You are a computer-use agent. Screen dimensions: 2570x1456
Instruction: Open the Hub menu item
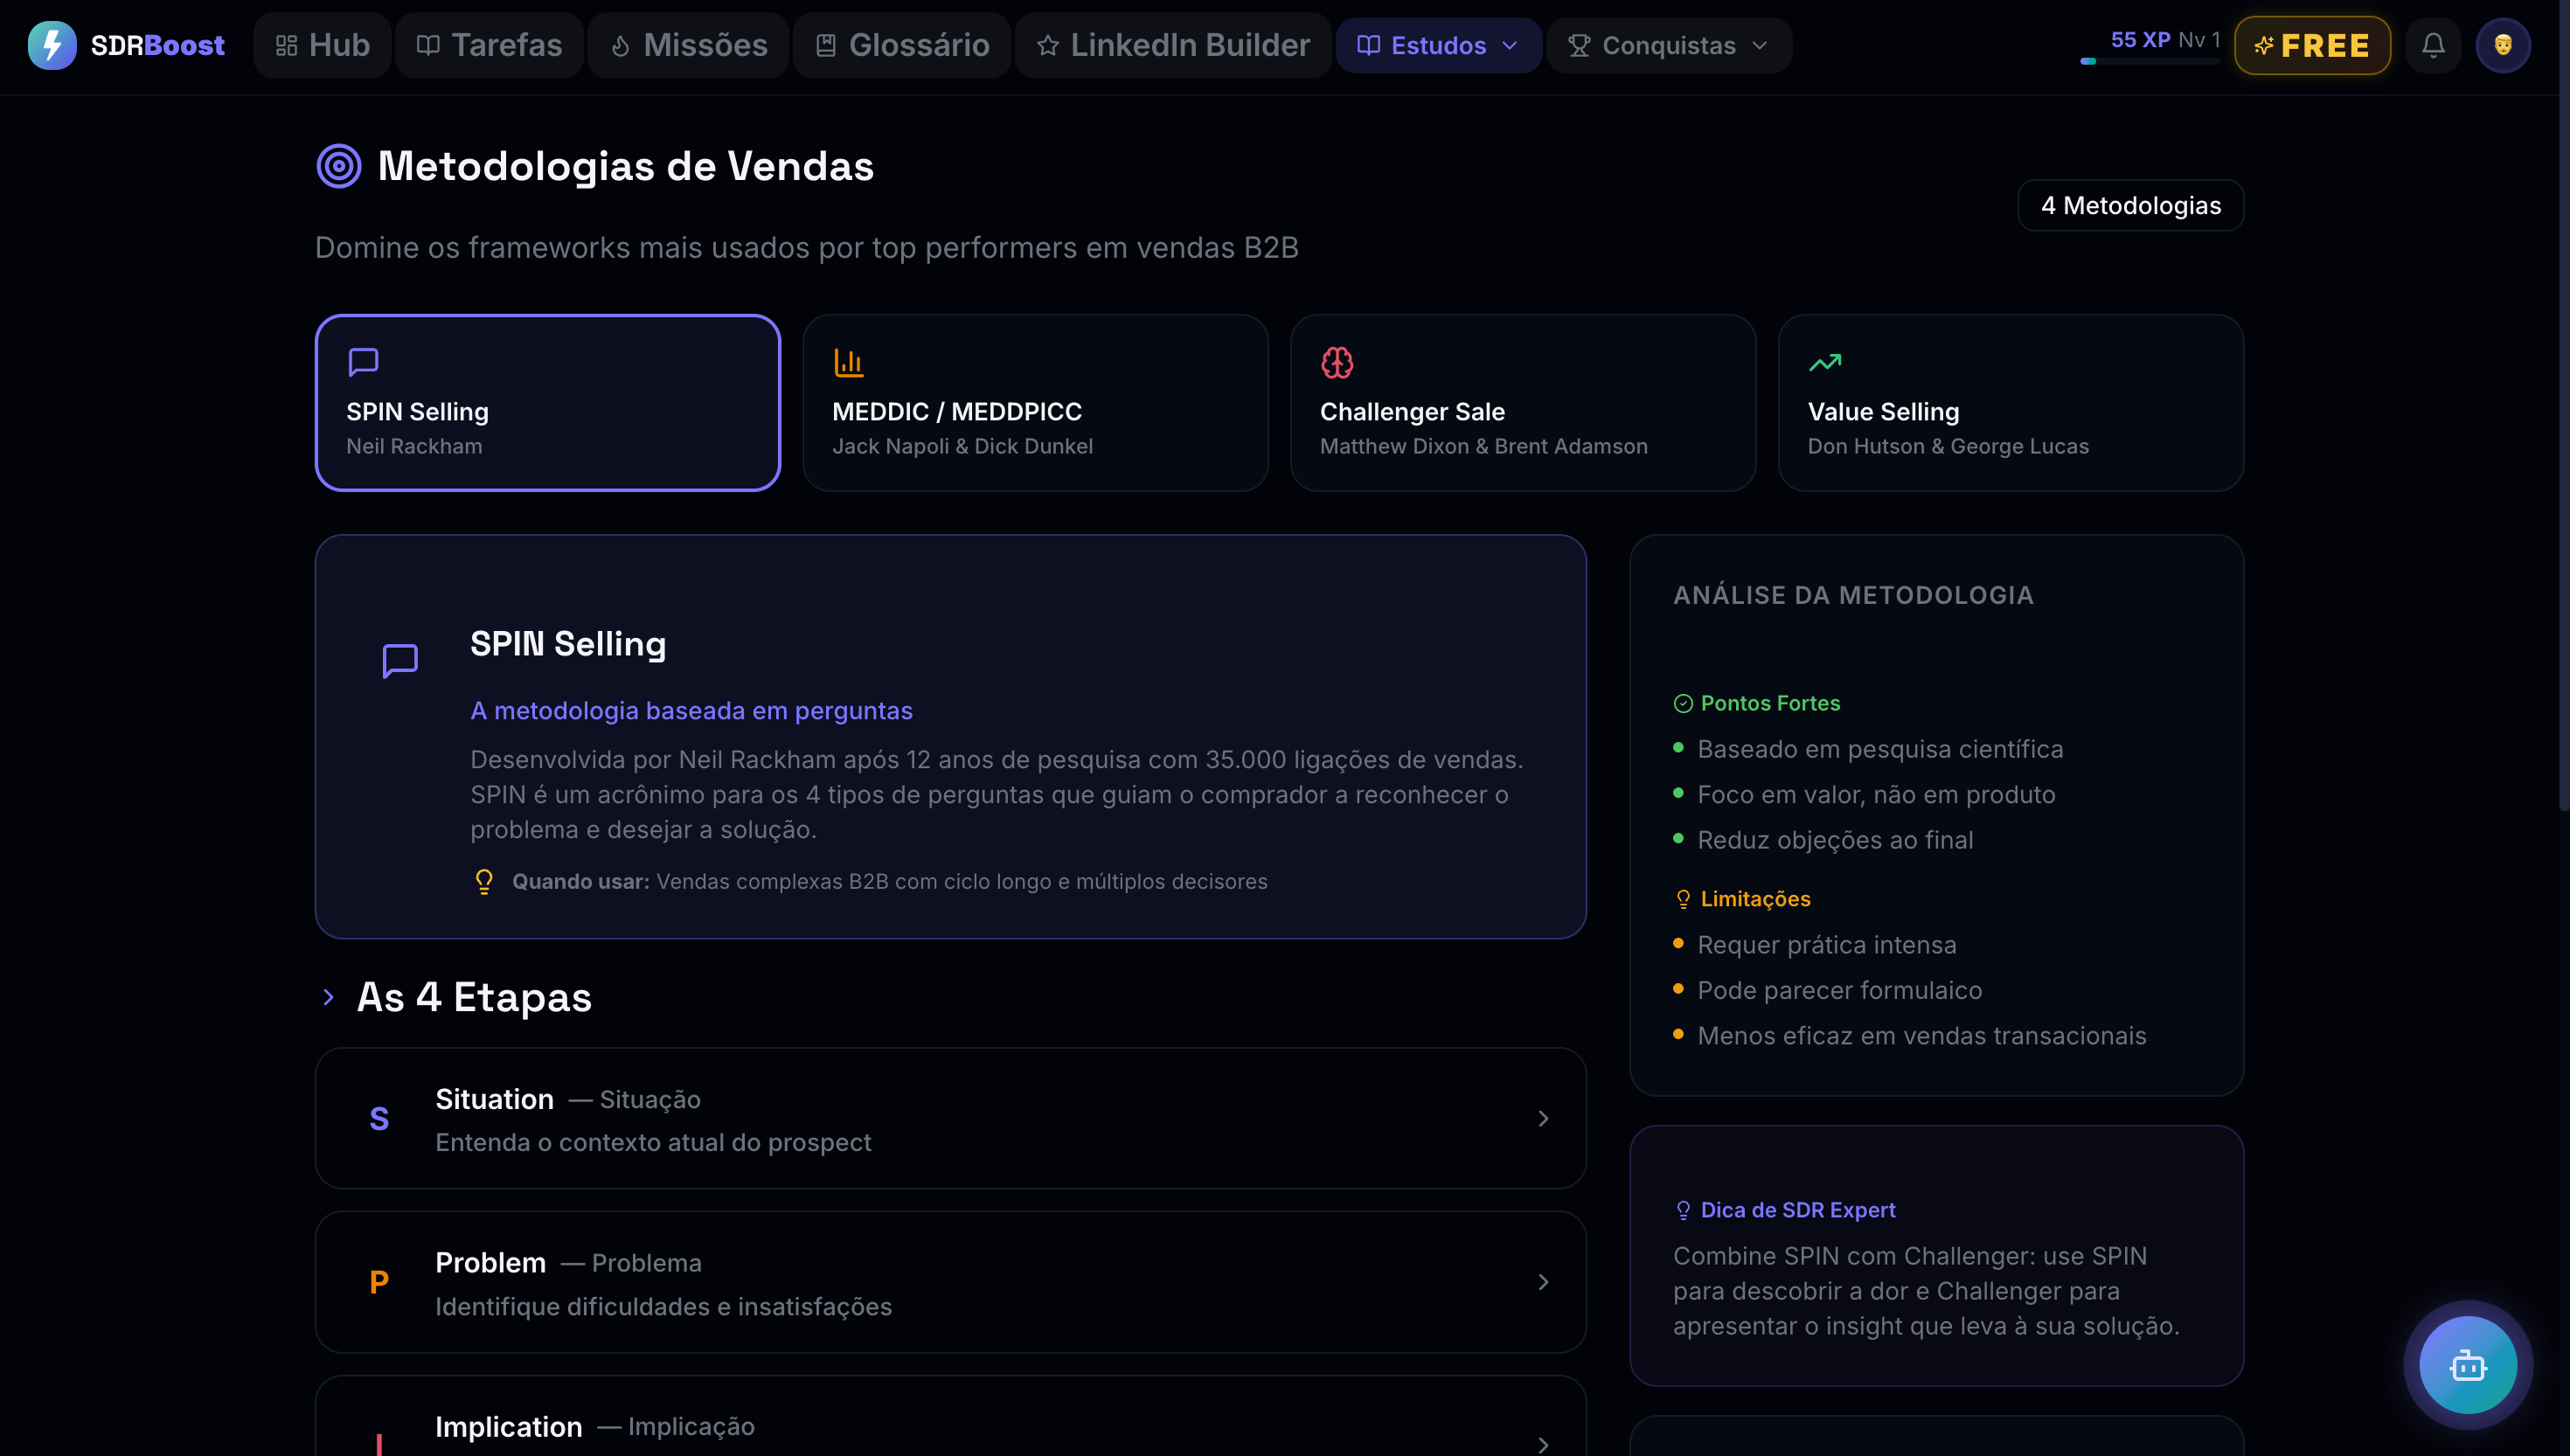point(321,45)
